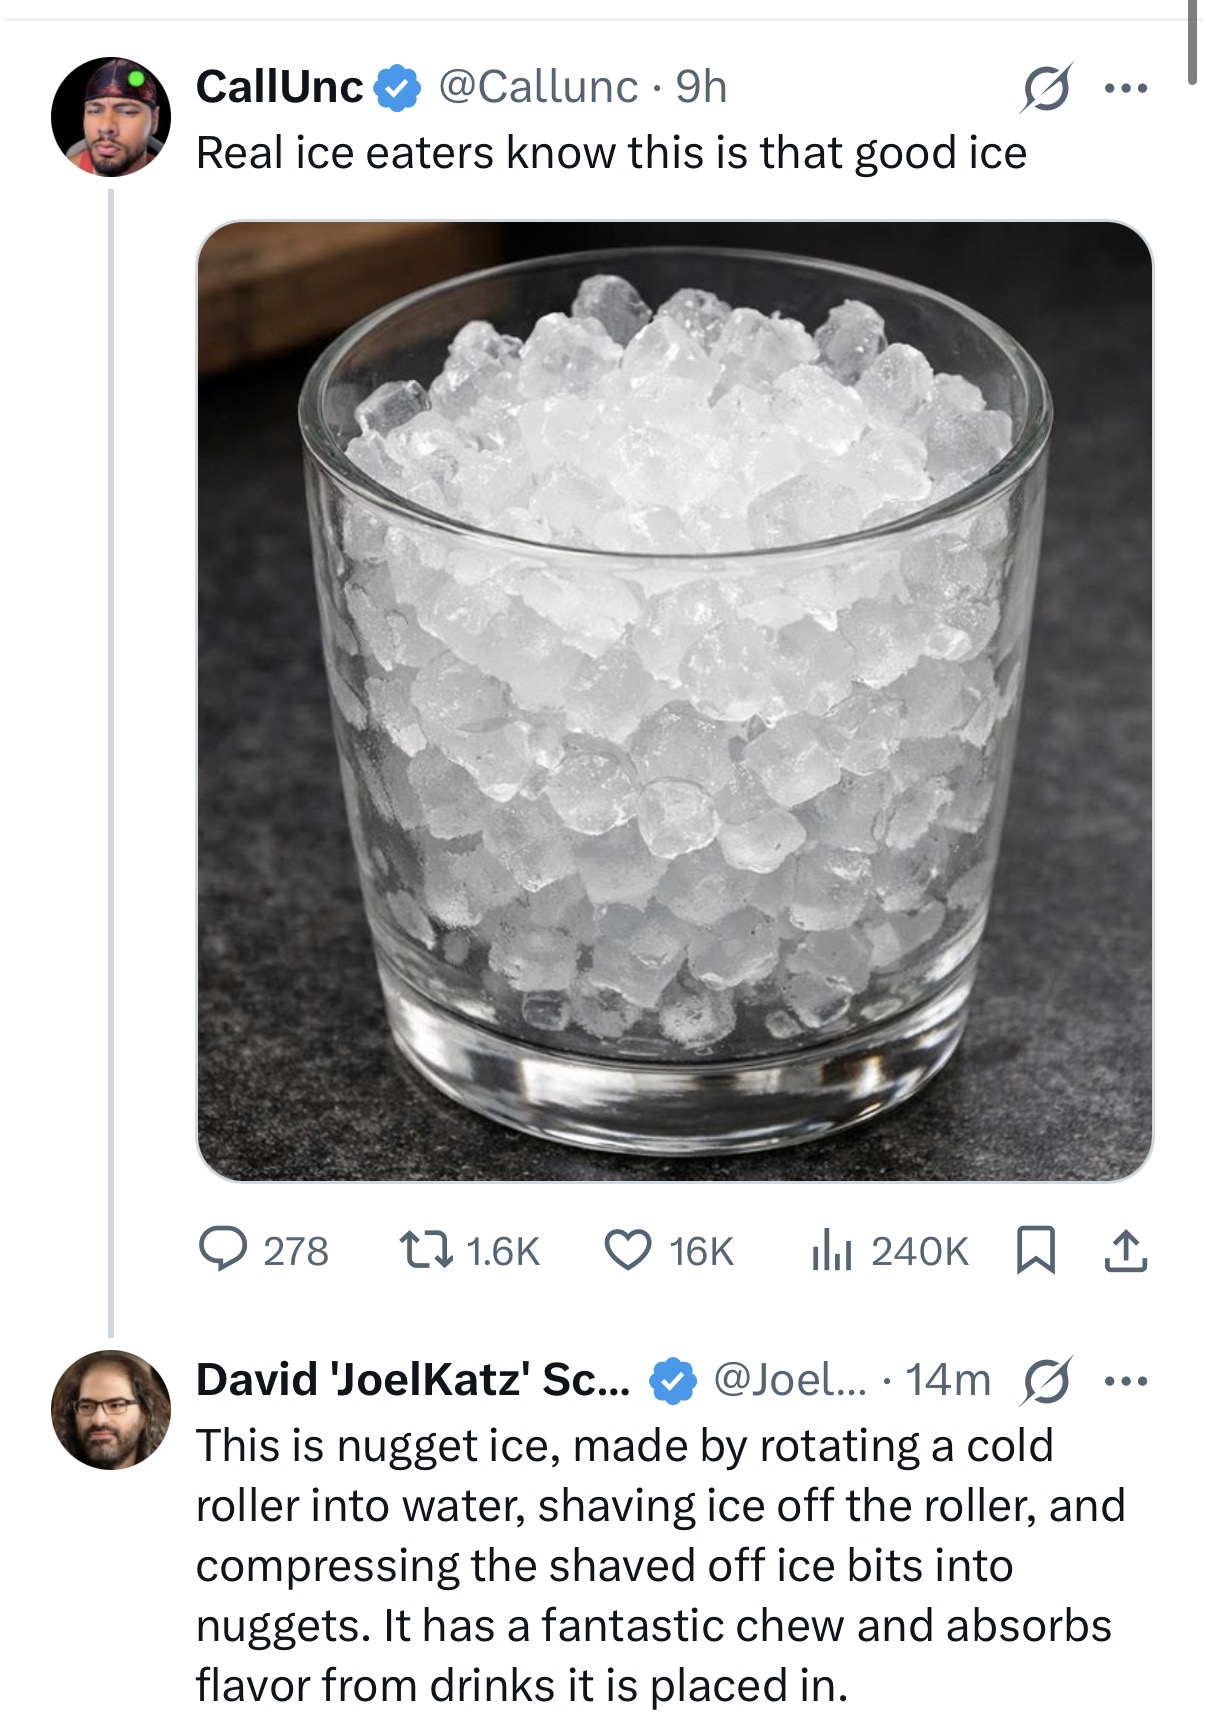1206x1736 pixels.
Task: Open David 'JoelKatz' display name link
Action: tap(413, 1380)
